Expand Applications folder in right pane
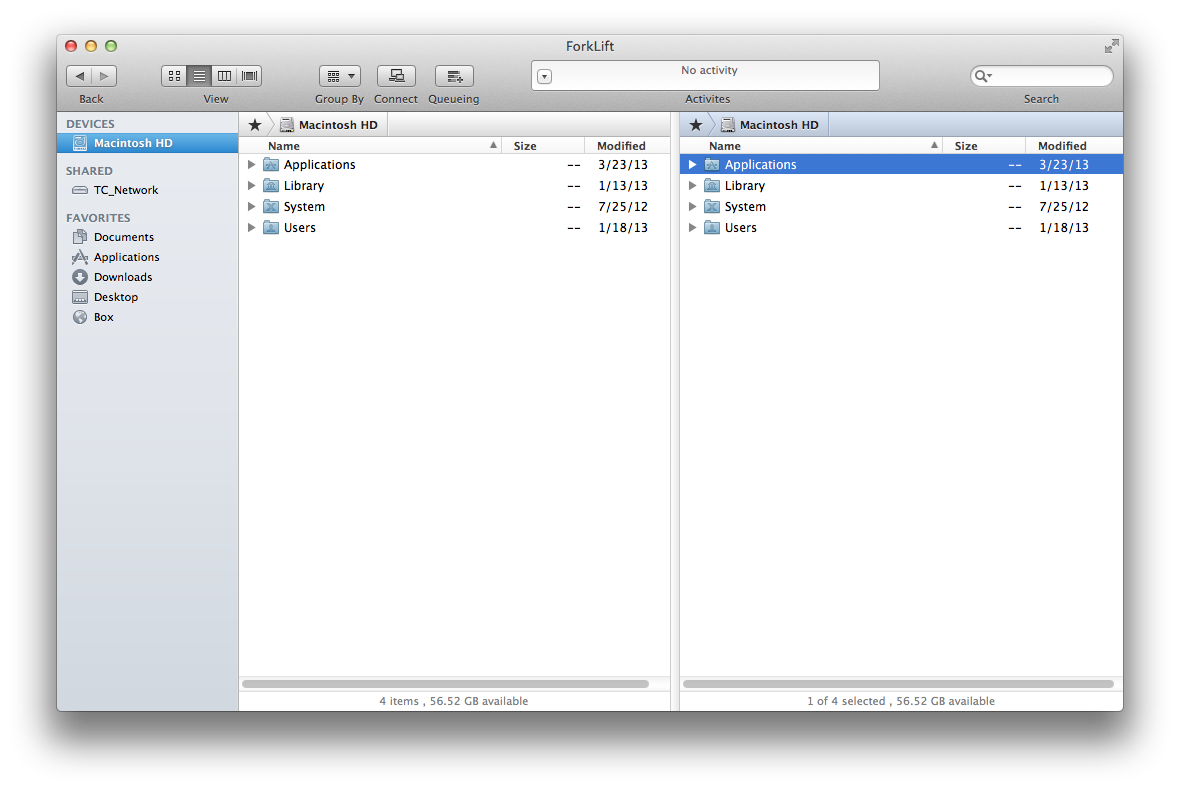The width and height of the screenshot is (1180, 790). (692, 165)
